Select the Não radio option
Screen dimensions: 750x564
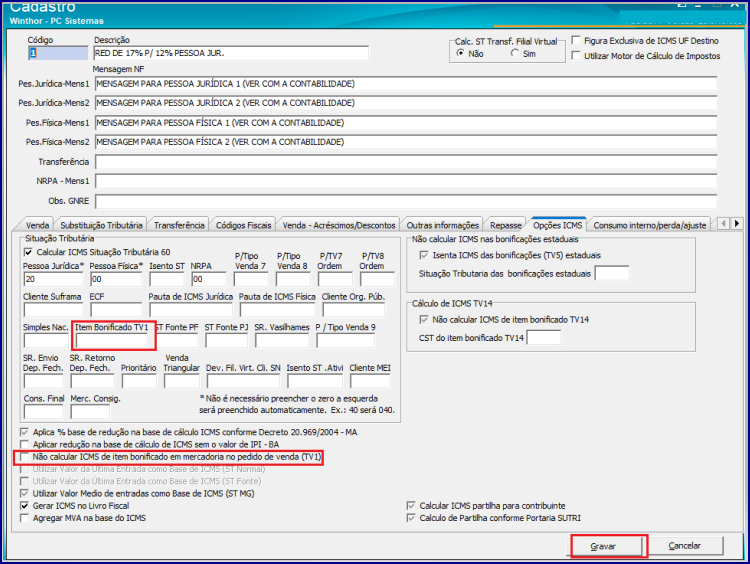click(x=460, y=53)
